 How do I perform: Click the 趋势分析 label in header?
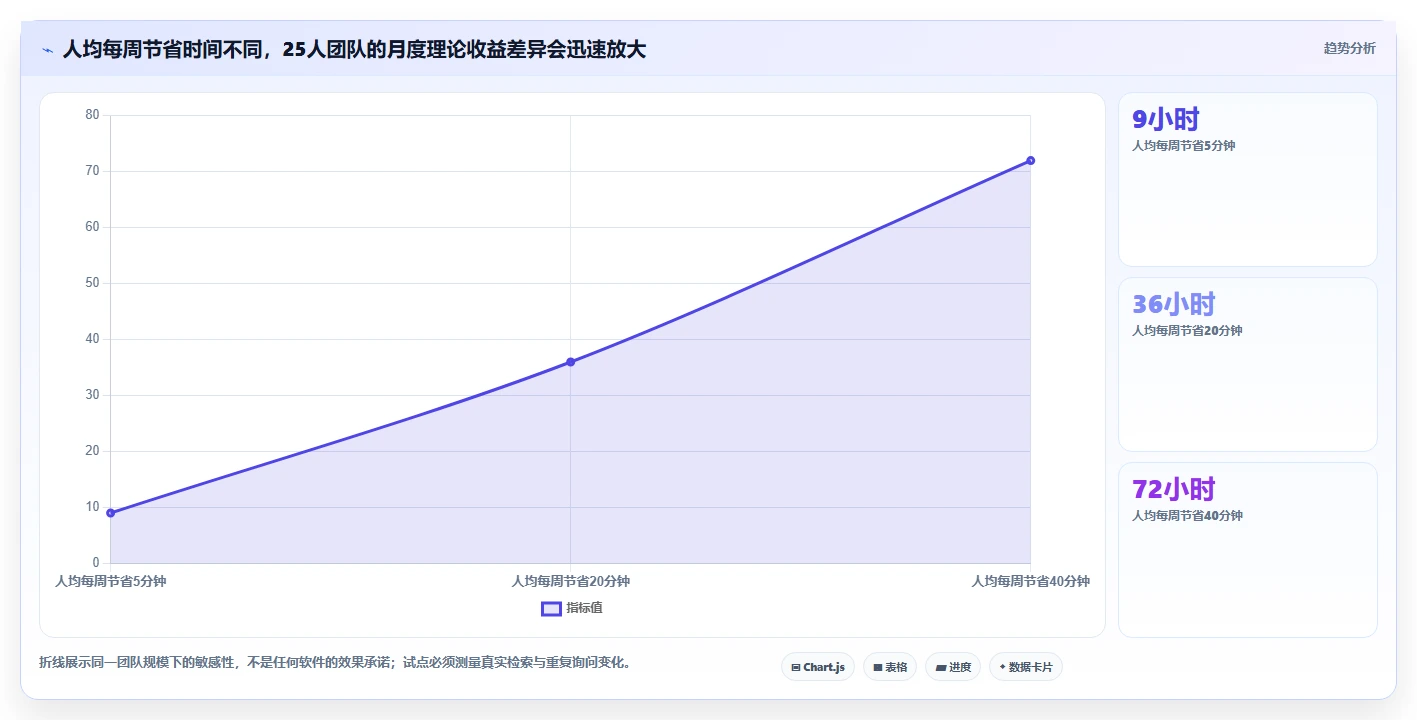point(1349,48)
